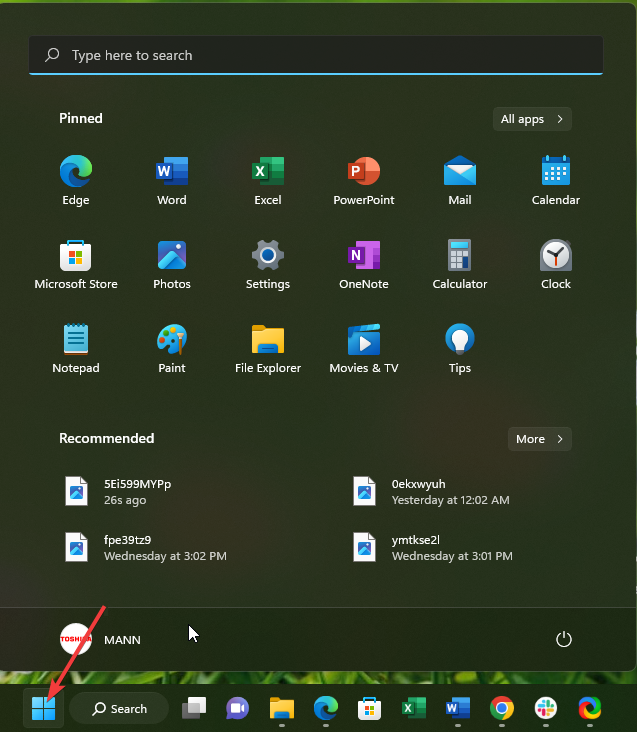Open Slack from the taskbar
Screen dimensions: 637x732
546,708
